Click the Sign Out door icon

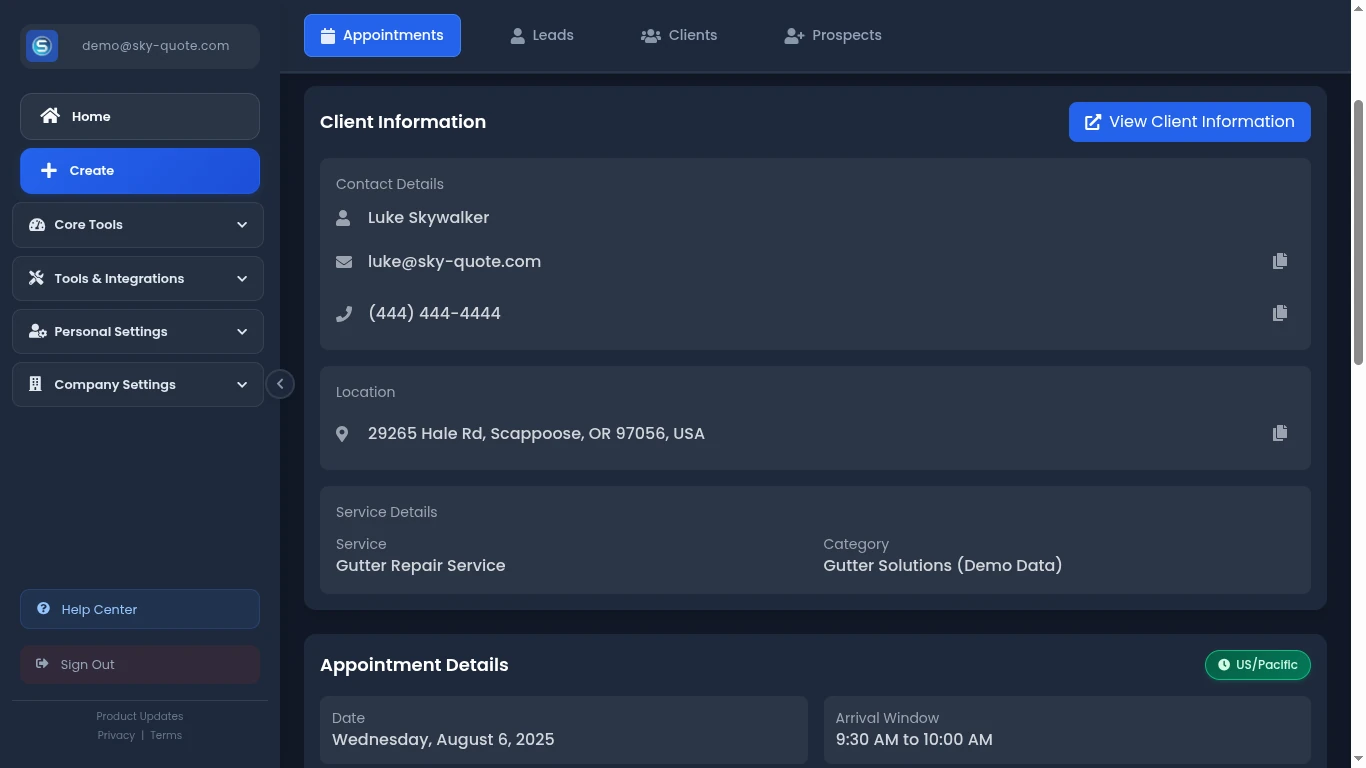[42, 663]
